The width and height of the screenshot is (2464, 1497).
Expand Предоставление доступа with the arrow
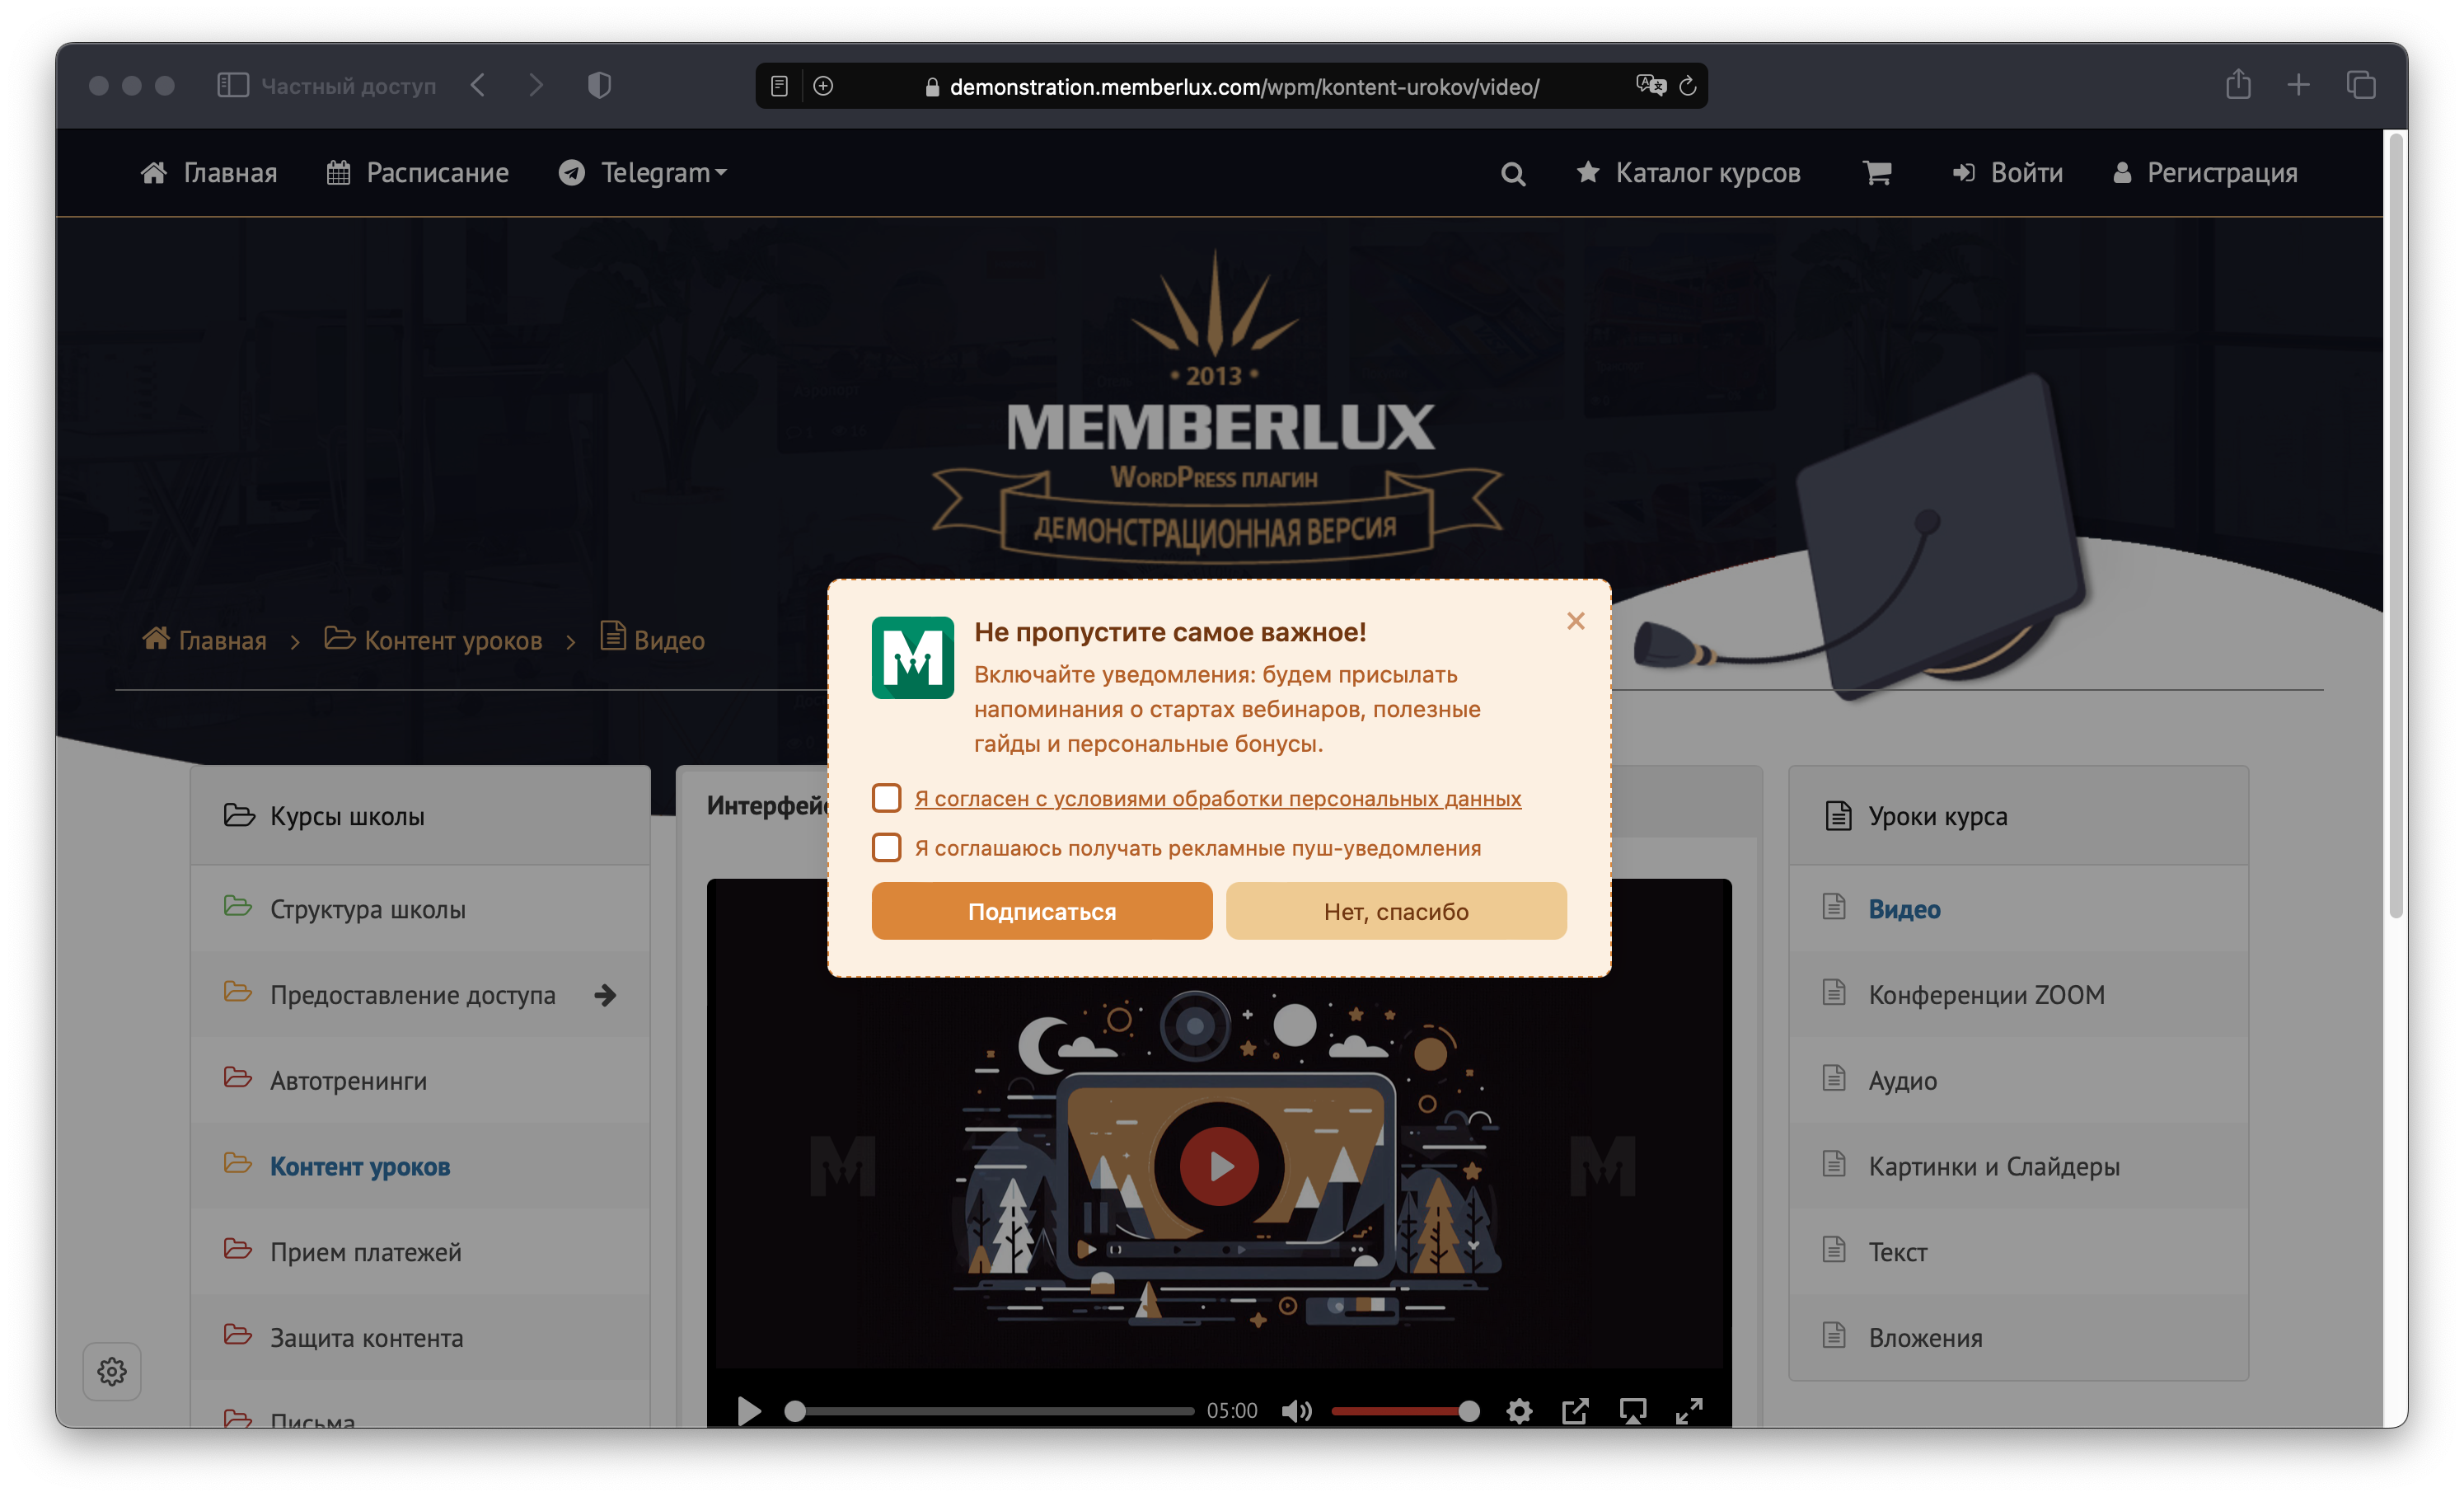tap(605, 995)
